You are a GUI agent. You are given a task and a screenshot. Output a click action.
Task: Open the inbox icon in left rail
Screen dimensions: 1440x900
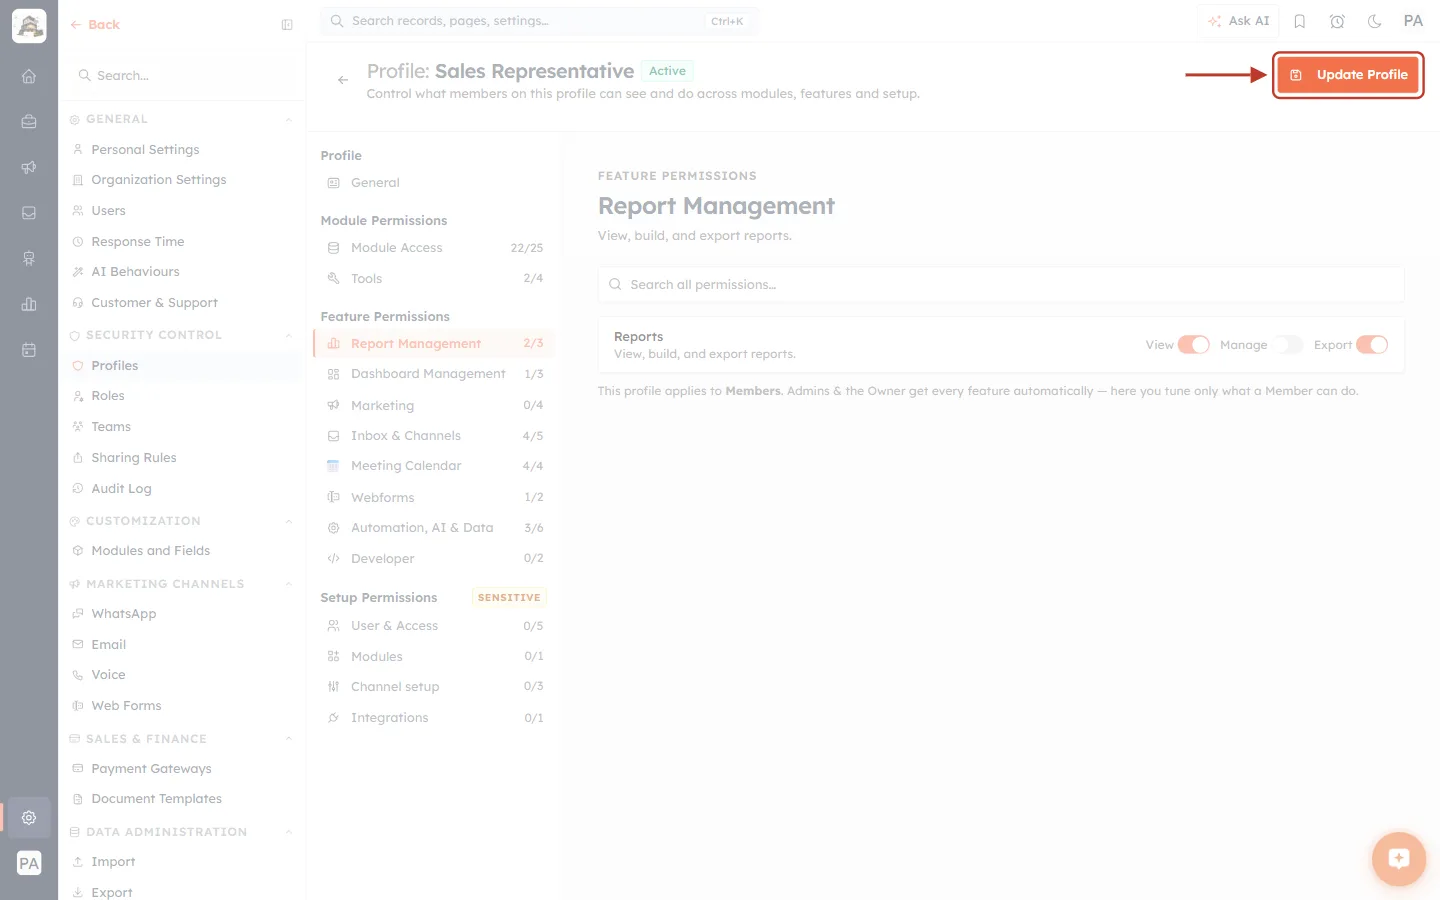29,213
